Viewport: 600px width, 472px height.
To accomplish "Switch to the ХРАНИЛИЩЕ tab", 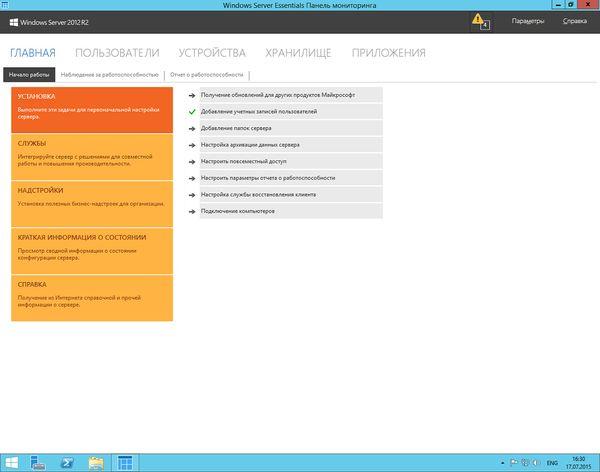I will coord(298,53).
